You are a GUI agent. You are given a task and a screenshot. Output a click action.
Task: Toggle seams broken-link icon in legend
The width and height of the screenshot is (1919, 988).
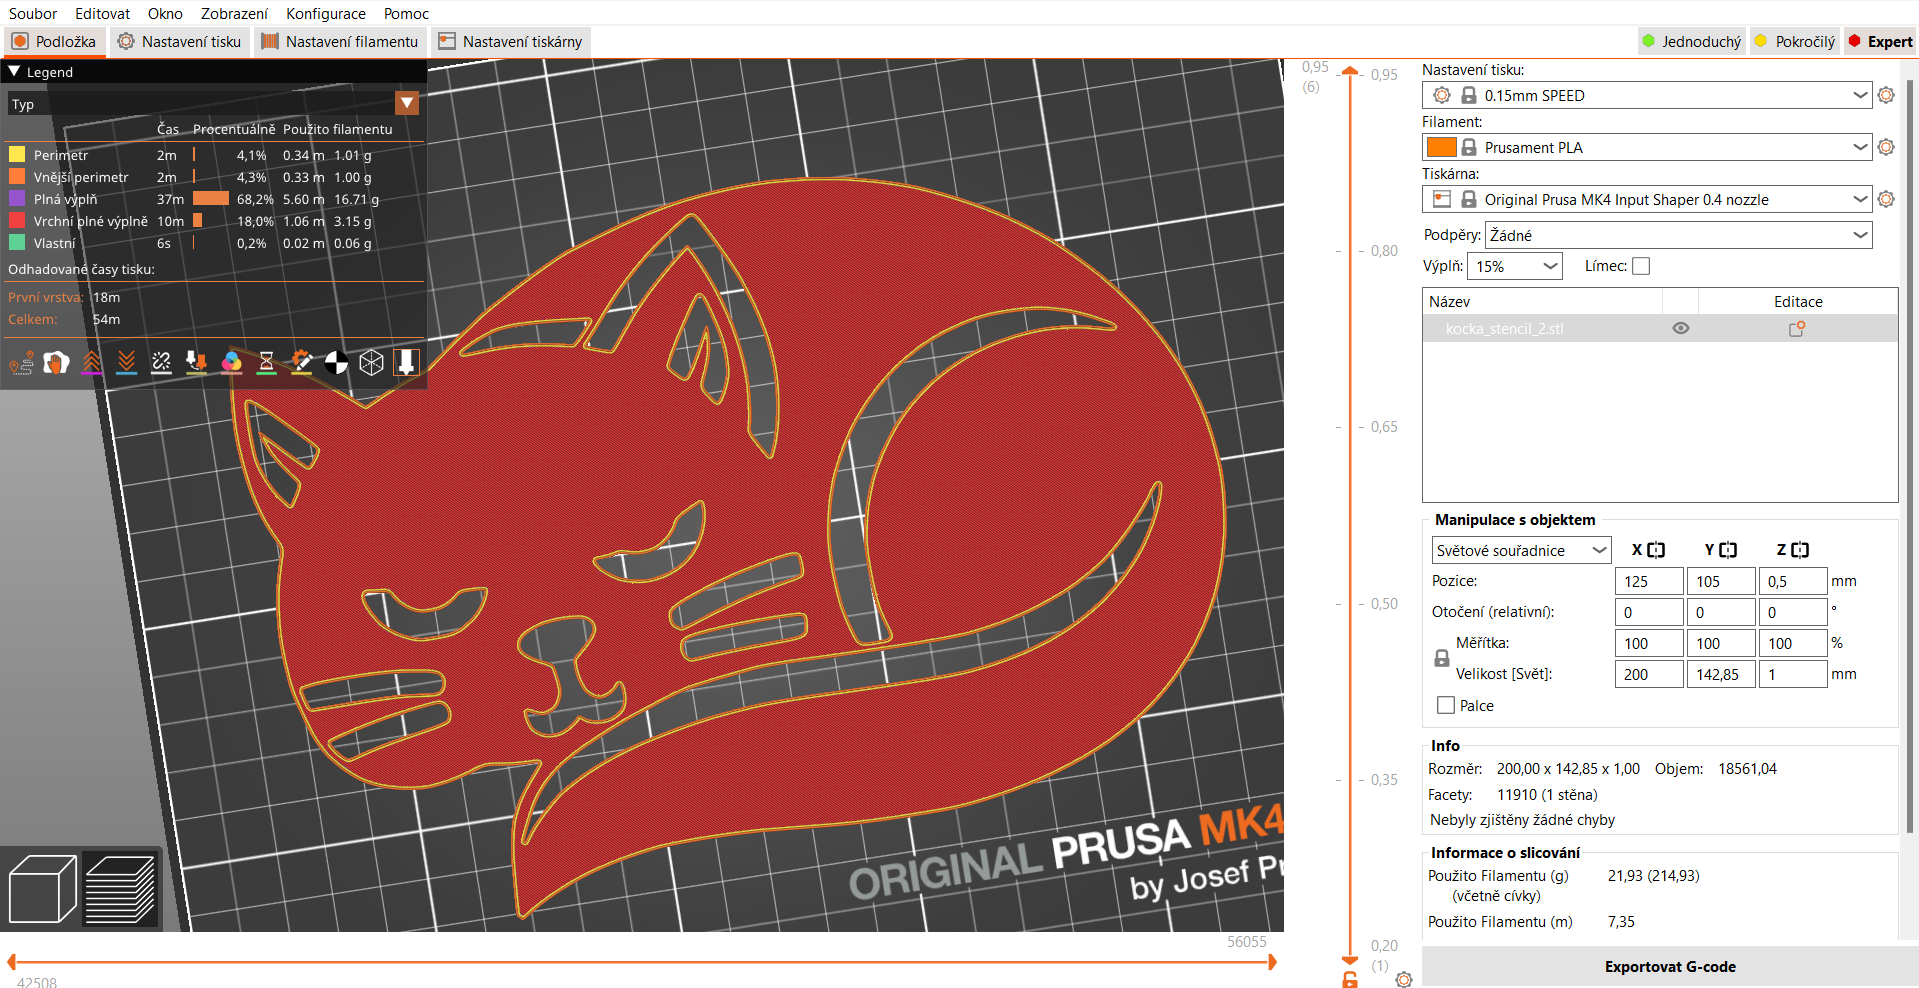[x=162, y=363]
